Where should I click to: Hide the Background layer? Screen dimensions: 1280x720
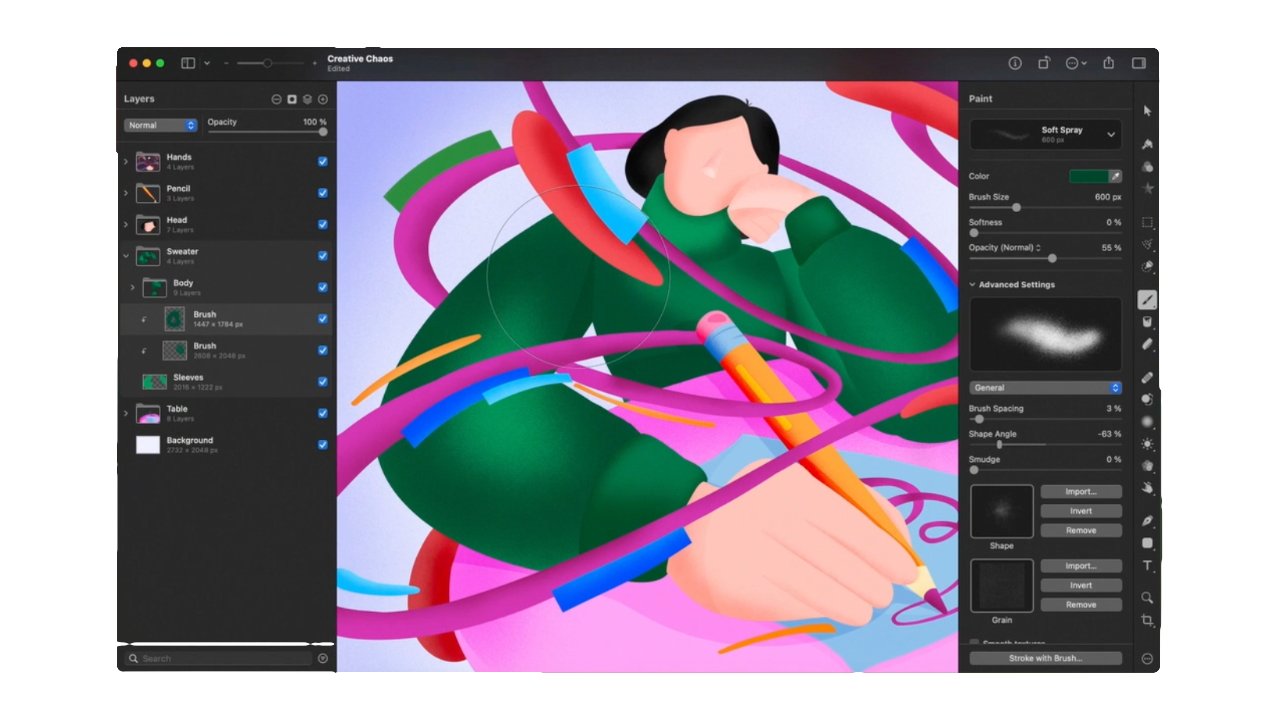tap(322, 444)
